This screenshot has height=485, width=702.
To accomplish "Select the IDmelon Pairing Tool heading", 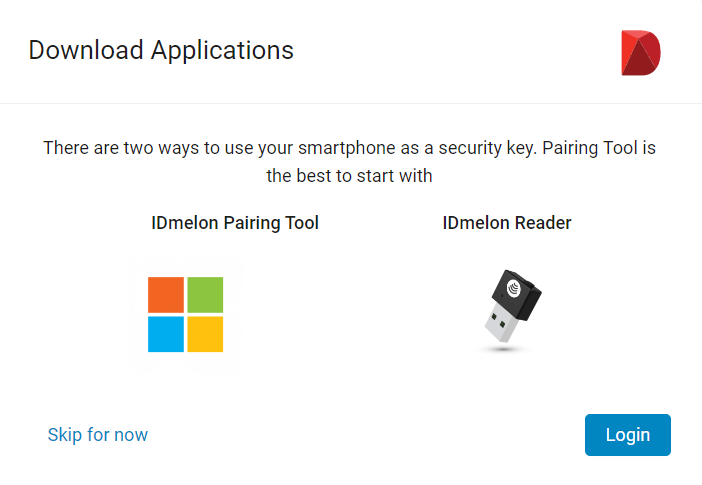I will (235, 223).
